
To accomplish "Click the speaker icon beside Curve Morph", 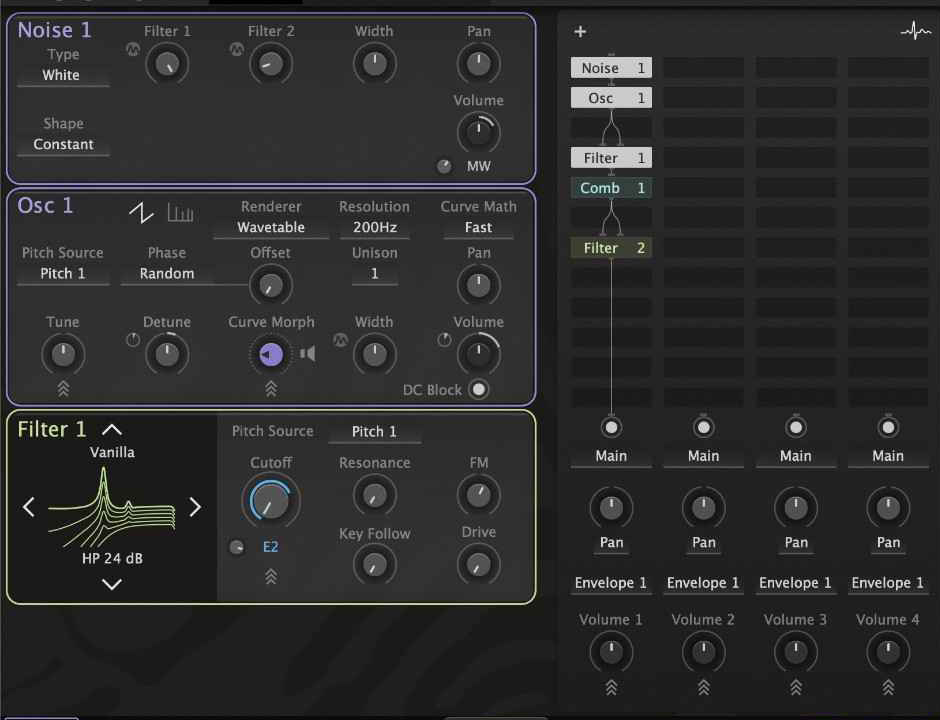I will pos(308,354).
